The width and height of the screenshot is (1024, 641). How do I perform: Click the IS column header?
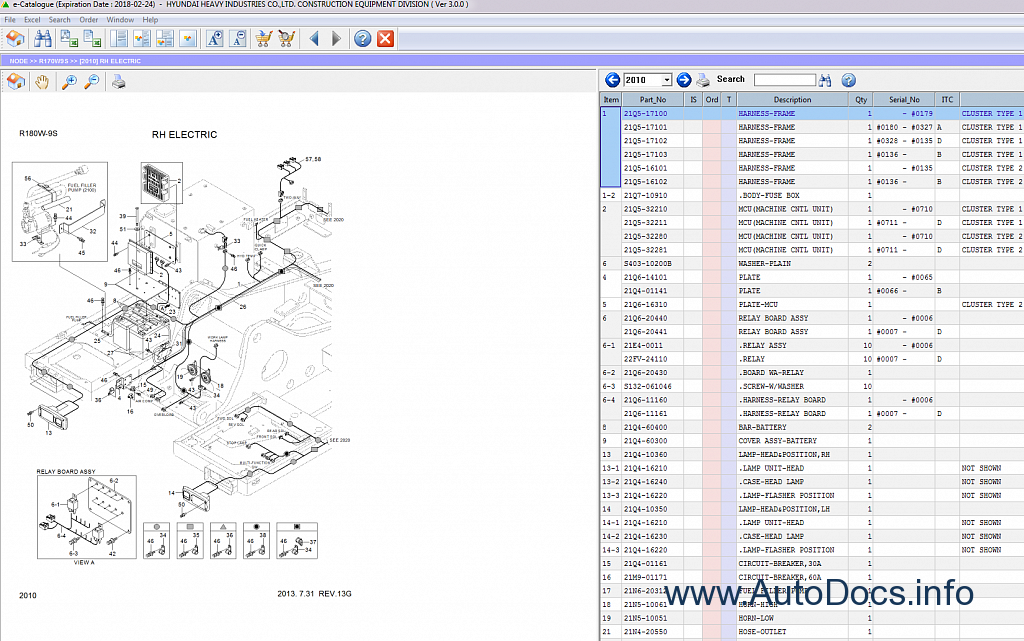[x=694, y=99]
